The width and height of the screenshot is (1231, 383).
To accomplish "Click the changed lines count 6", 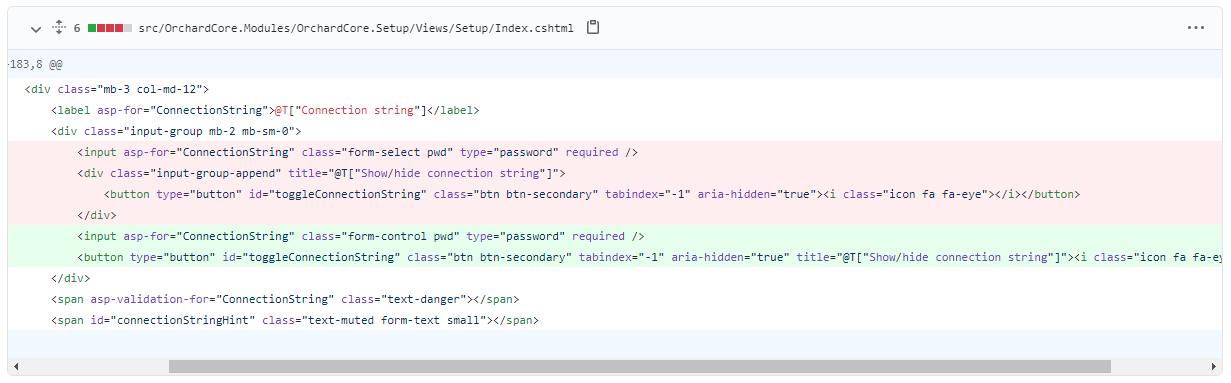I will pos(77,28).
